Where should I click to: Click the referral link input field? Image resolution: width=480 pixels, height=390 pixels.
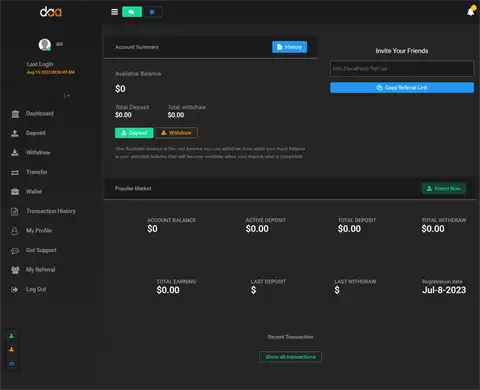tap(402, 69)
